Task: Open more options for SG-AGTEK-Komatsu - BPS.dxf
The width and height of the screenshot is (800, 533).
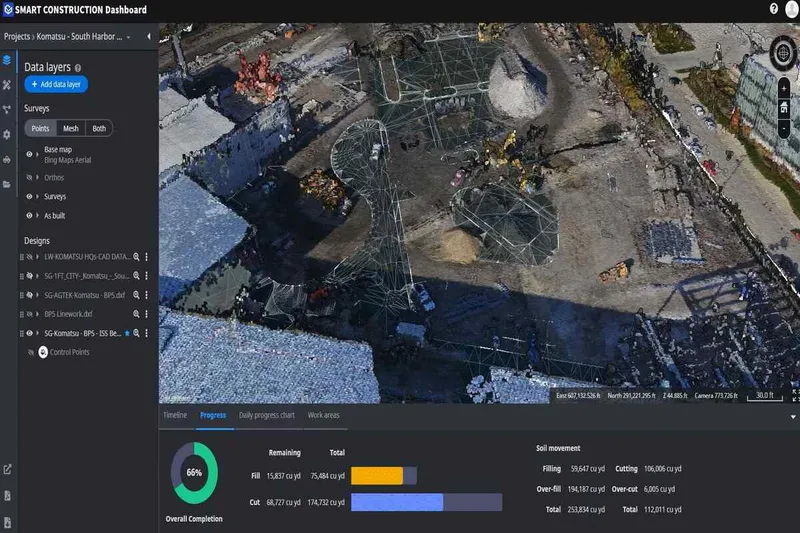Action: tap(146, 295)
